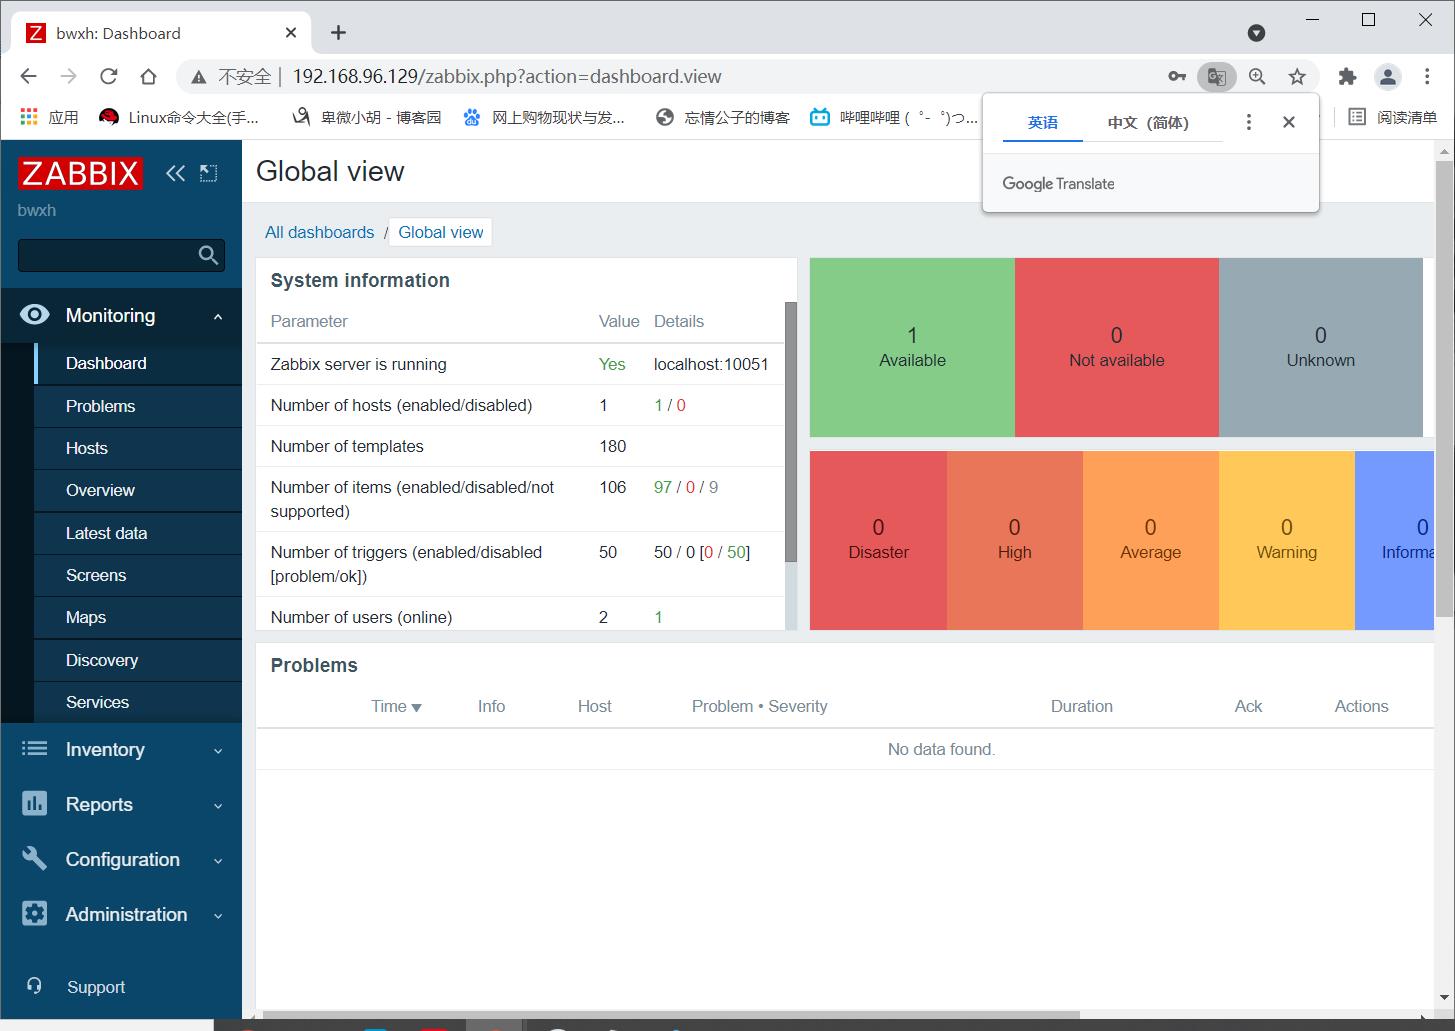Click the red Not available hosts tile
This screenshot has height=1031, width=1455.
pyautogui.click(x=1116, y=347)
